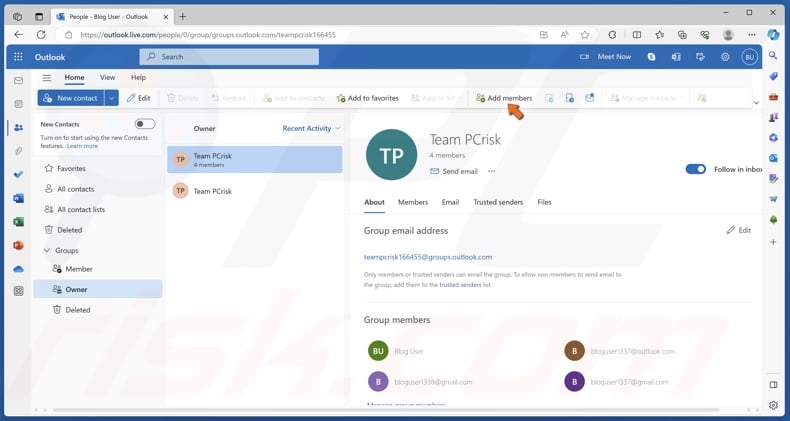790x421 pixels.
Task: Open teampcrisk166455@groups.outlook.com link
Action: 428,257
